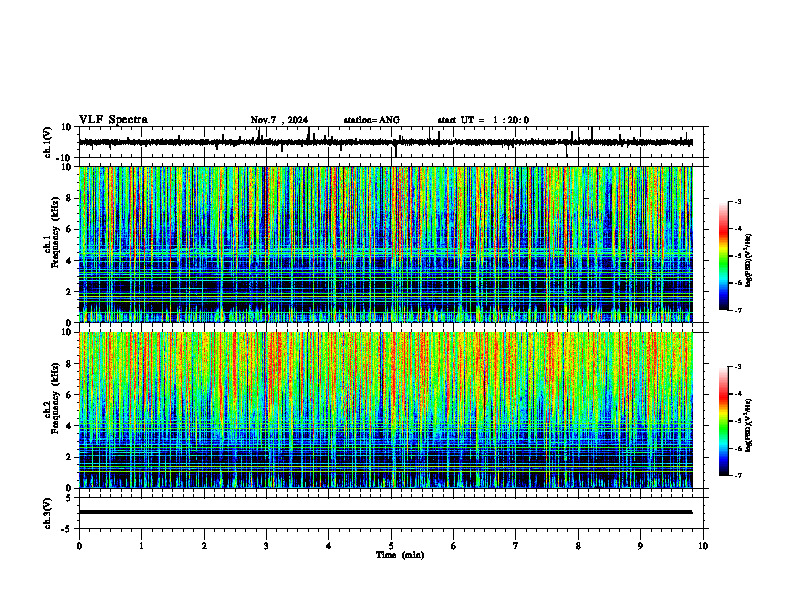This screenshot has width=792, height=612.
Task: Click the "ch.1(V)" waveform axis label
Action: [x=48, y=142]
